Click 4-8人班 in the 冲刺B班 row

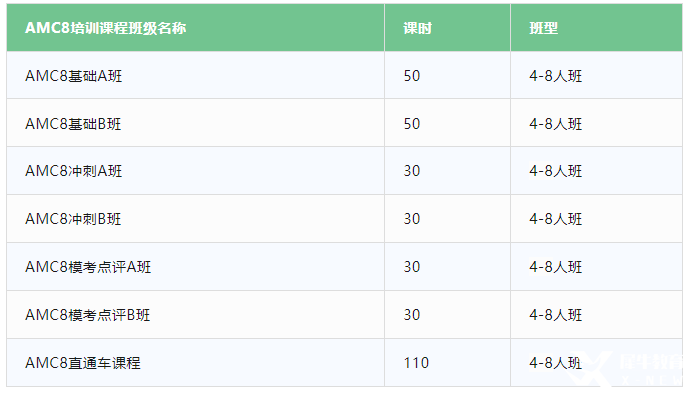pos(555,219)
